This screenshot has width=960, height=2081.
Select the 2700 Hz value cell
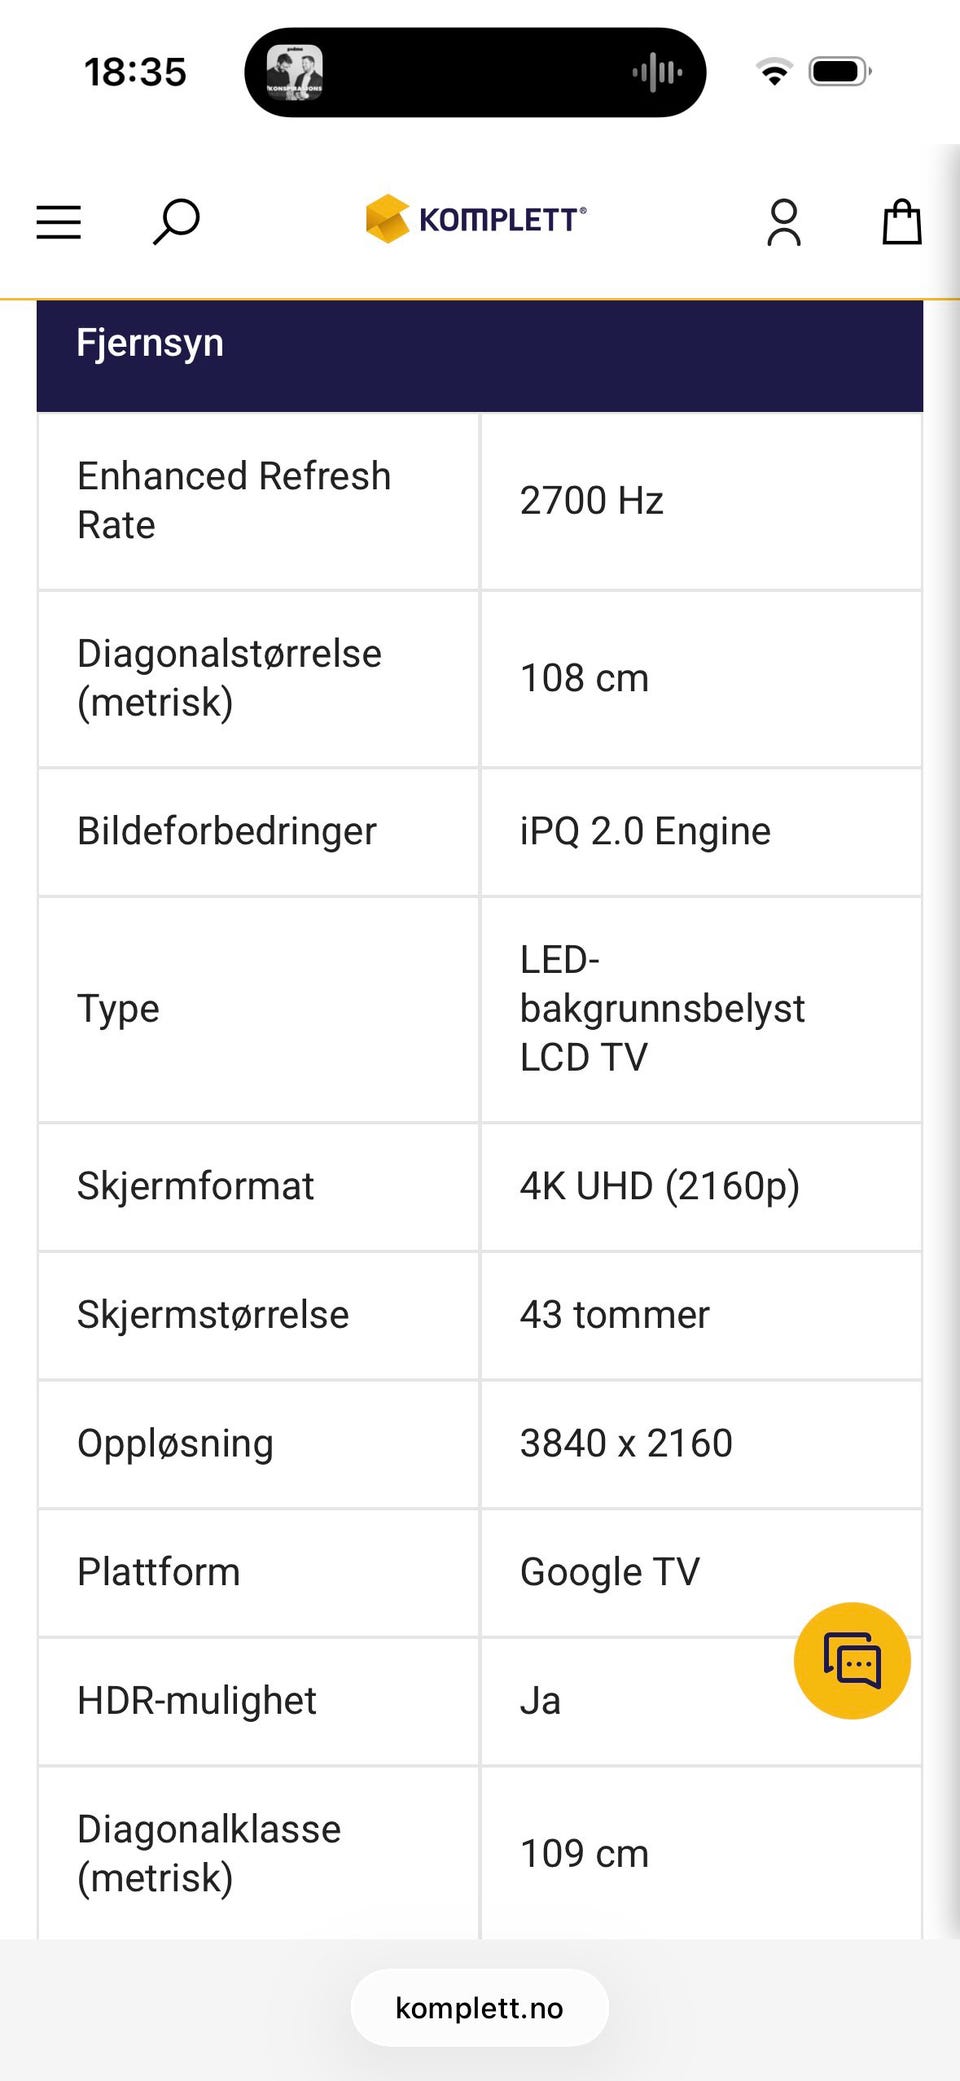[701, 501]
